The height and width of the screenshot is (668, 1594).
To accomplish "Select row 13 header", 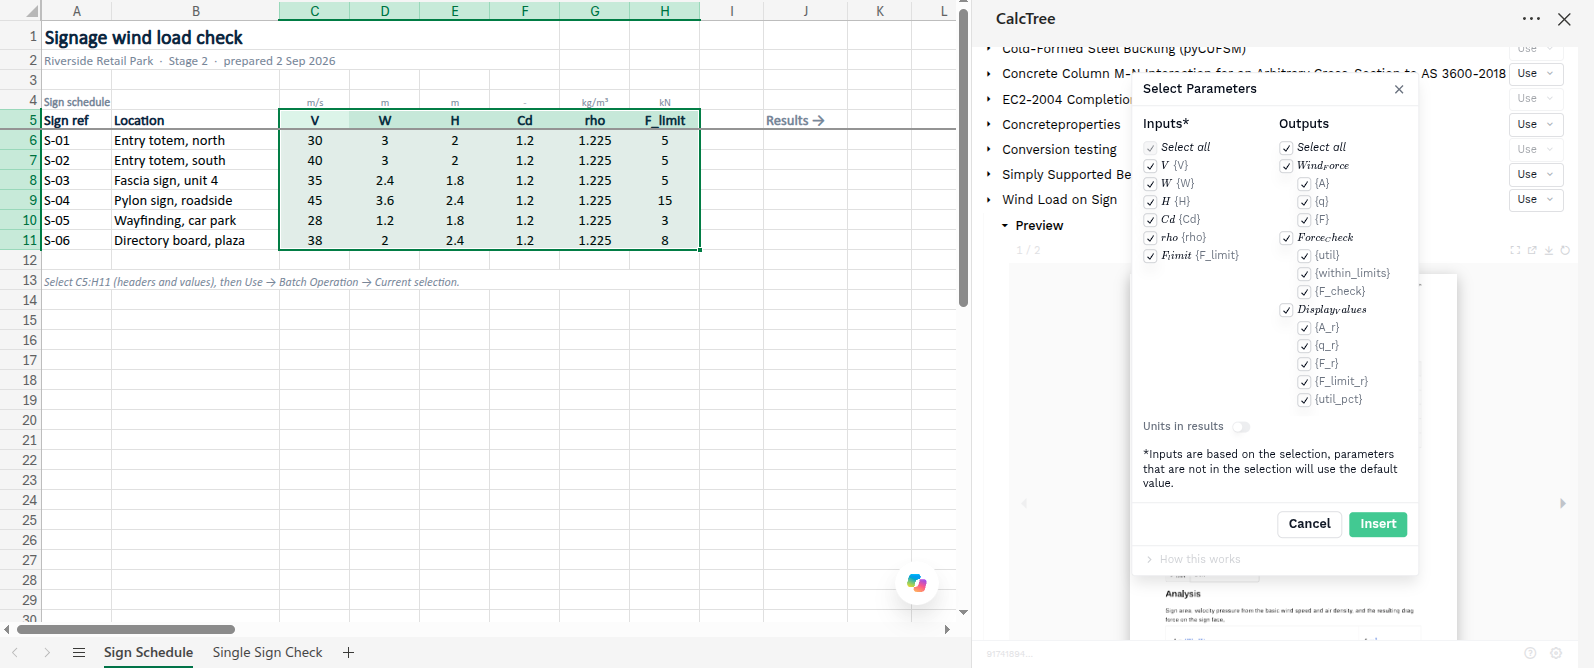I will point(21,280).
